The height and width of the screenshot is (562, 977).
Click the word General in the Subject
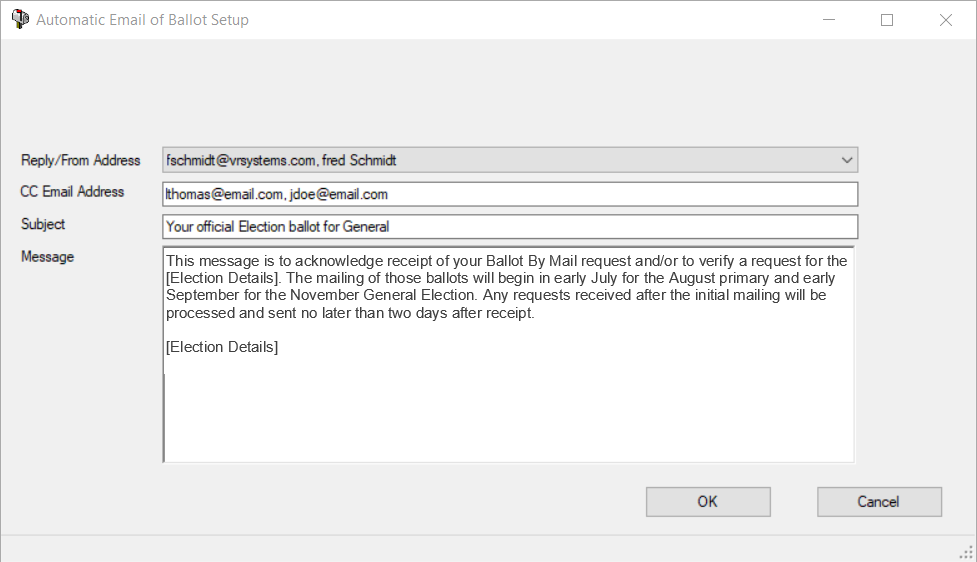366,227
